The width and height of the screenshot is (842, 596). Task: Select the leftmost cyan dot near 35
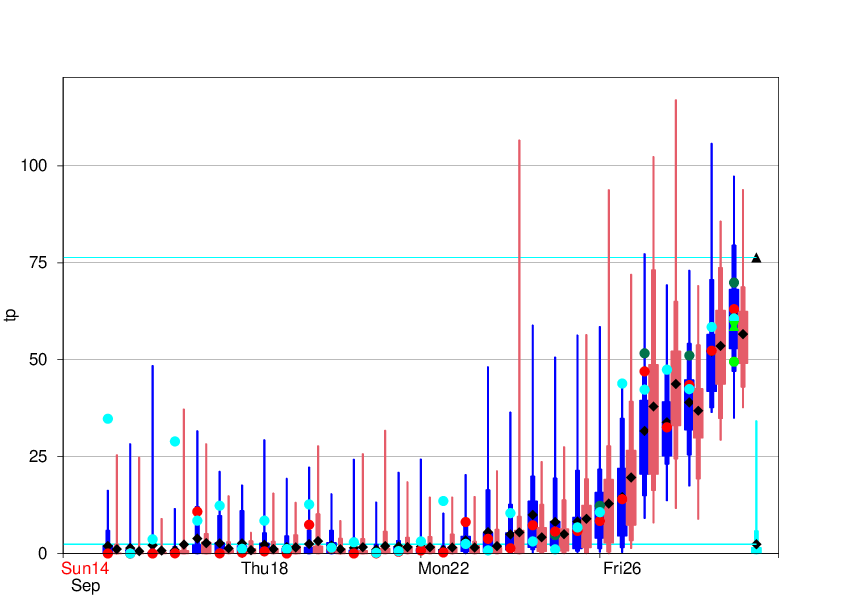(x=108, y=418)
